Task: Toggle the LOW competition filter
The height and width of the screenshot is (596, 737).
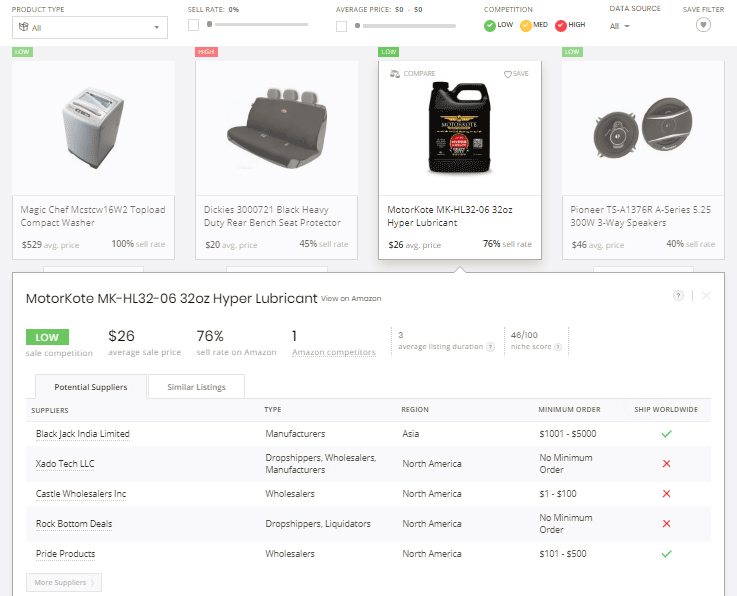Action: click(490, 25)
